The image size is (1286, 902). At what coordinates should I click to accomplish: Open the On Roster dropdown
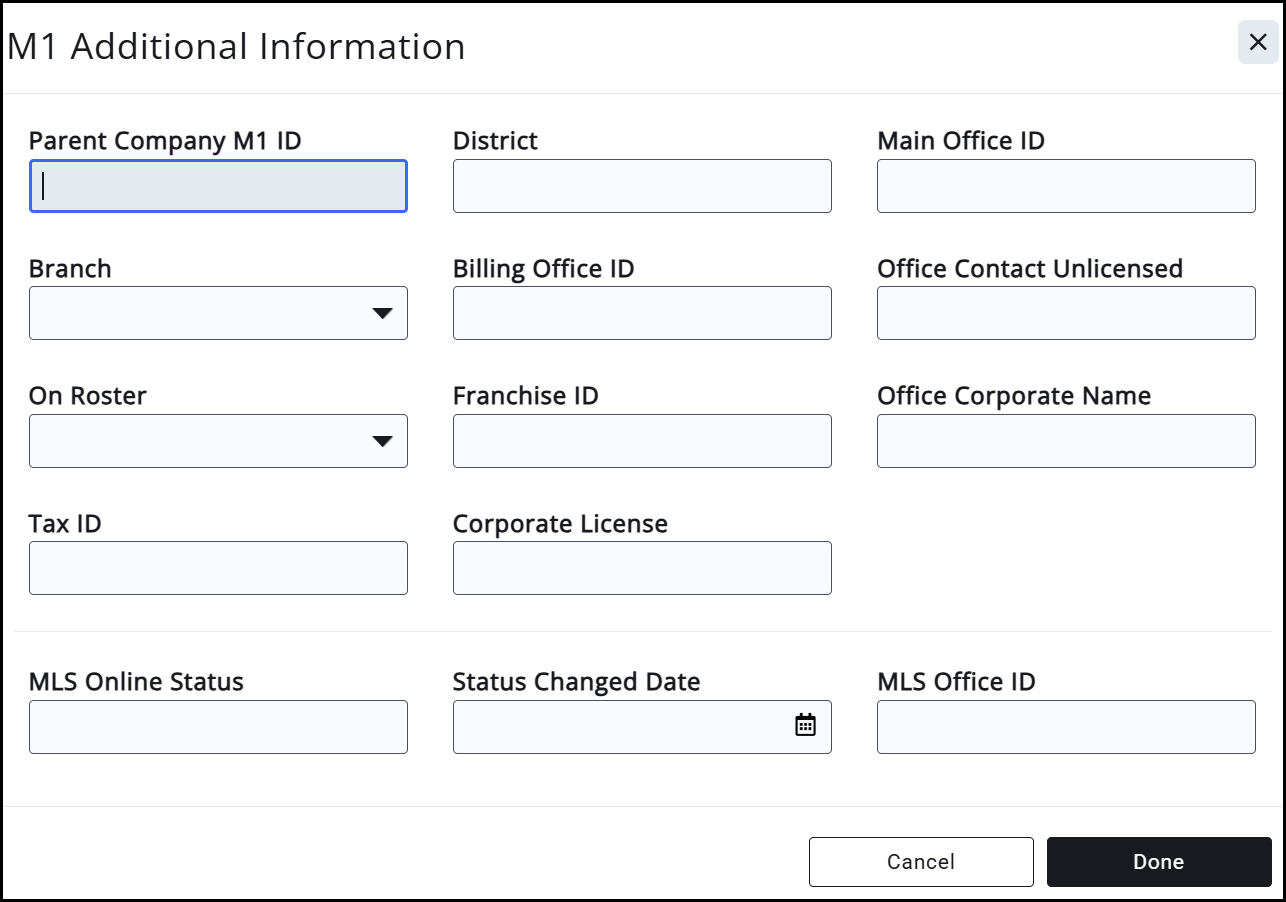tap(382, 441)
